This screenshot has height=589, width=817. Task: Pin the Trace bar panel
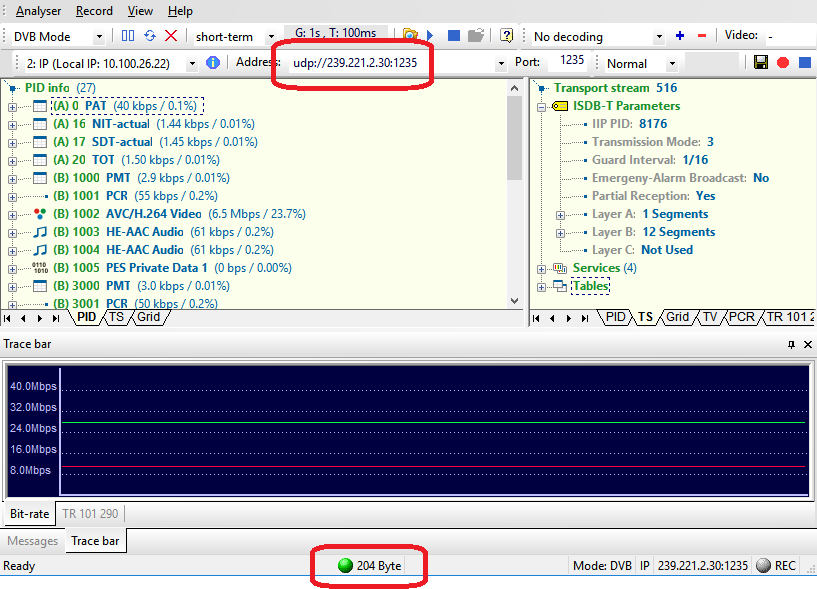click(x=791, y=345)
